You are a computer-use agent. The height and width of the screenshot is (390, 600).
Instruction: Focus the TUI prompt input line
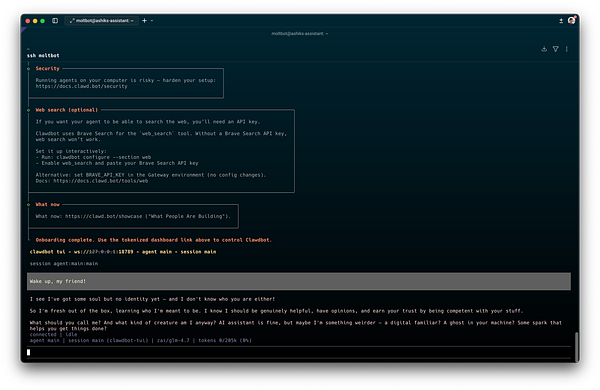pyautogui.click(x=299, y=352)
